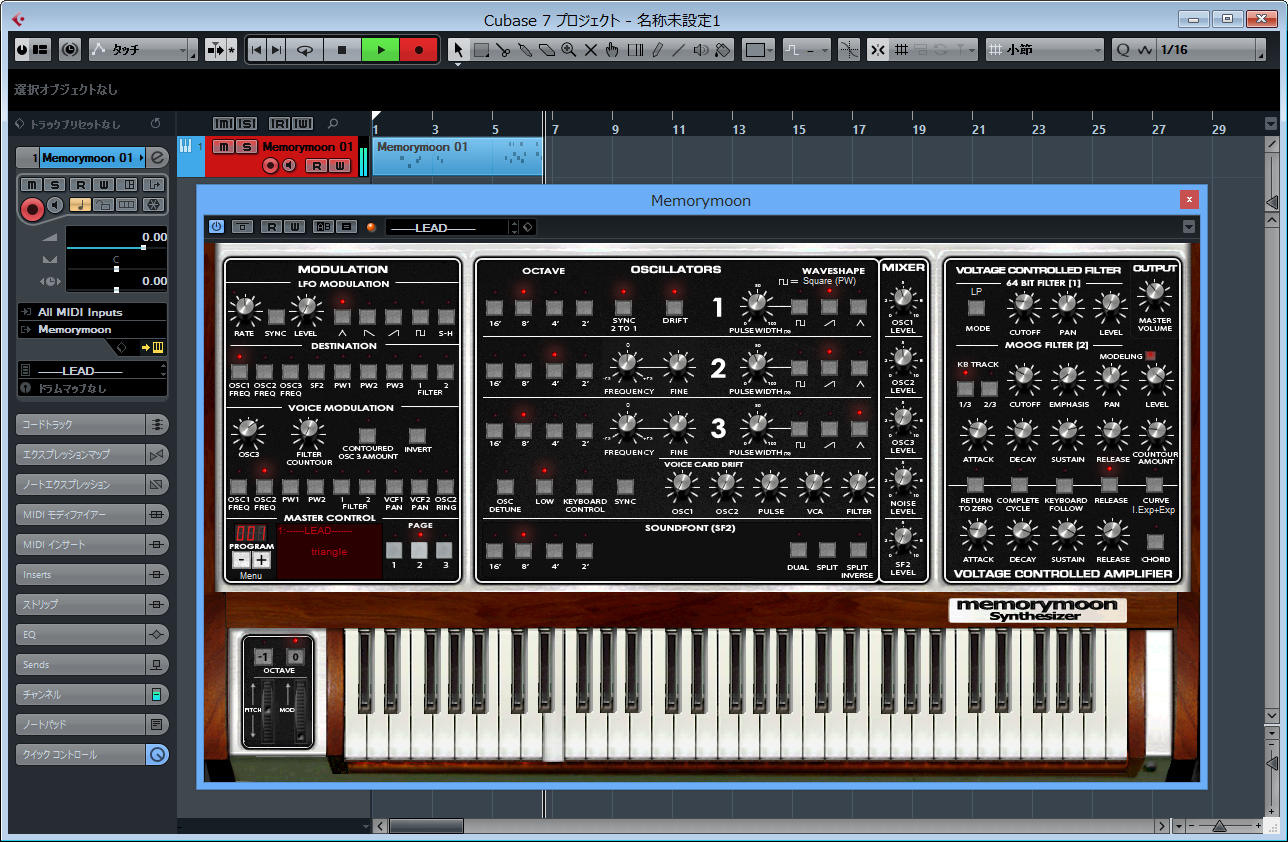
Task: Mute the Memorymoon 01 track in track list
Action: (x=223, y=147)
